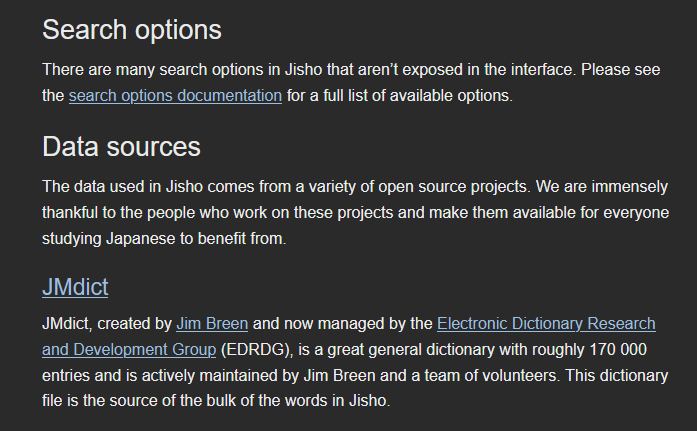
Task: Open the JMdict heading link
Action: (75, 287)
